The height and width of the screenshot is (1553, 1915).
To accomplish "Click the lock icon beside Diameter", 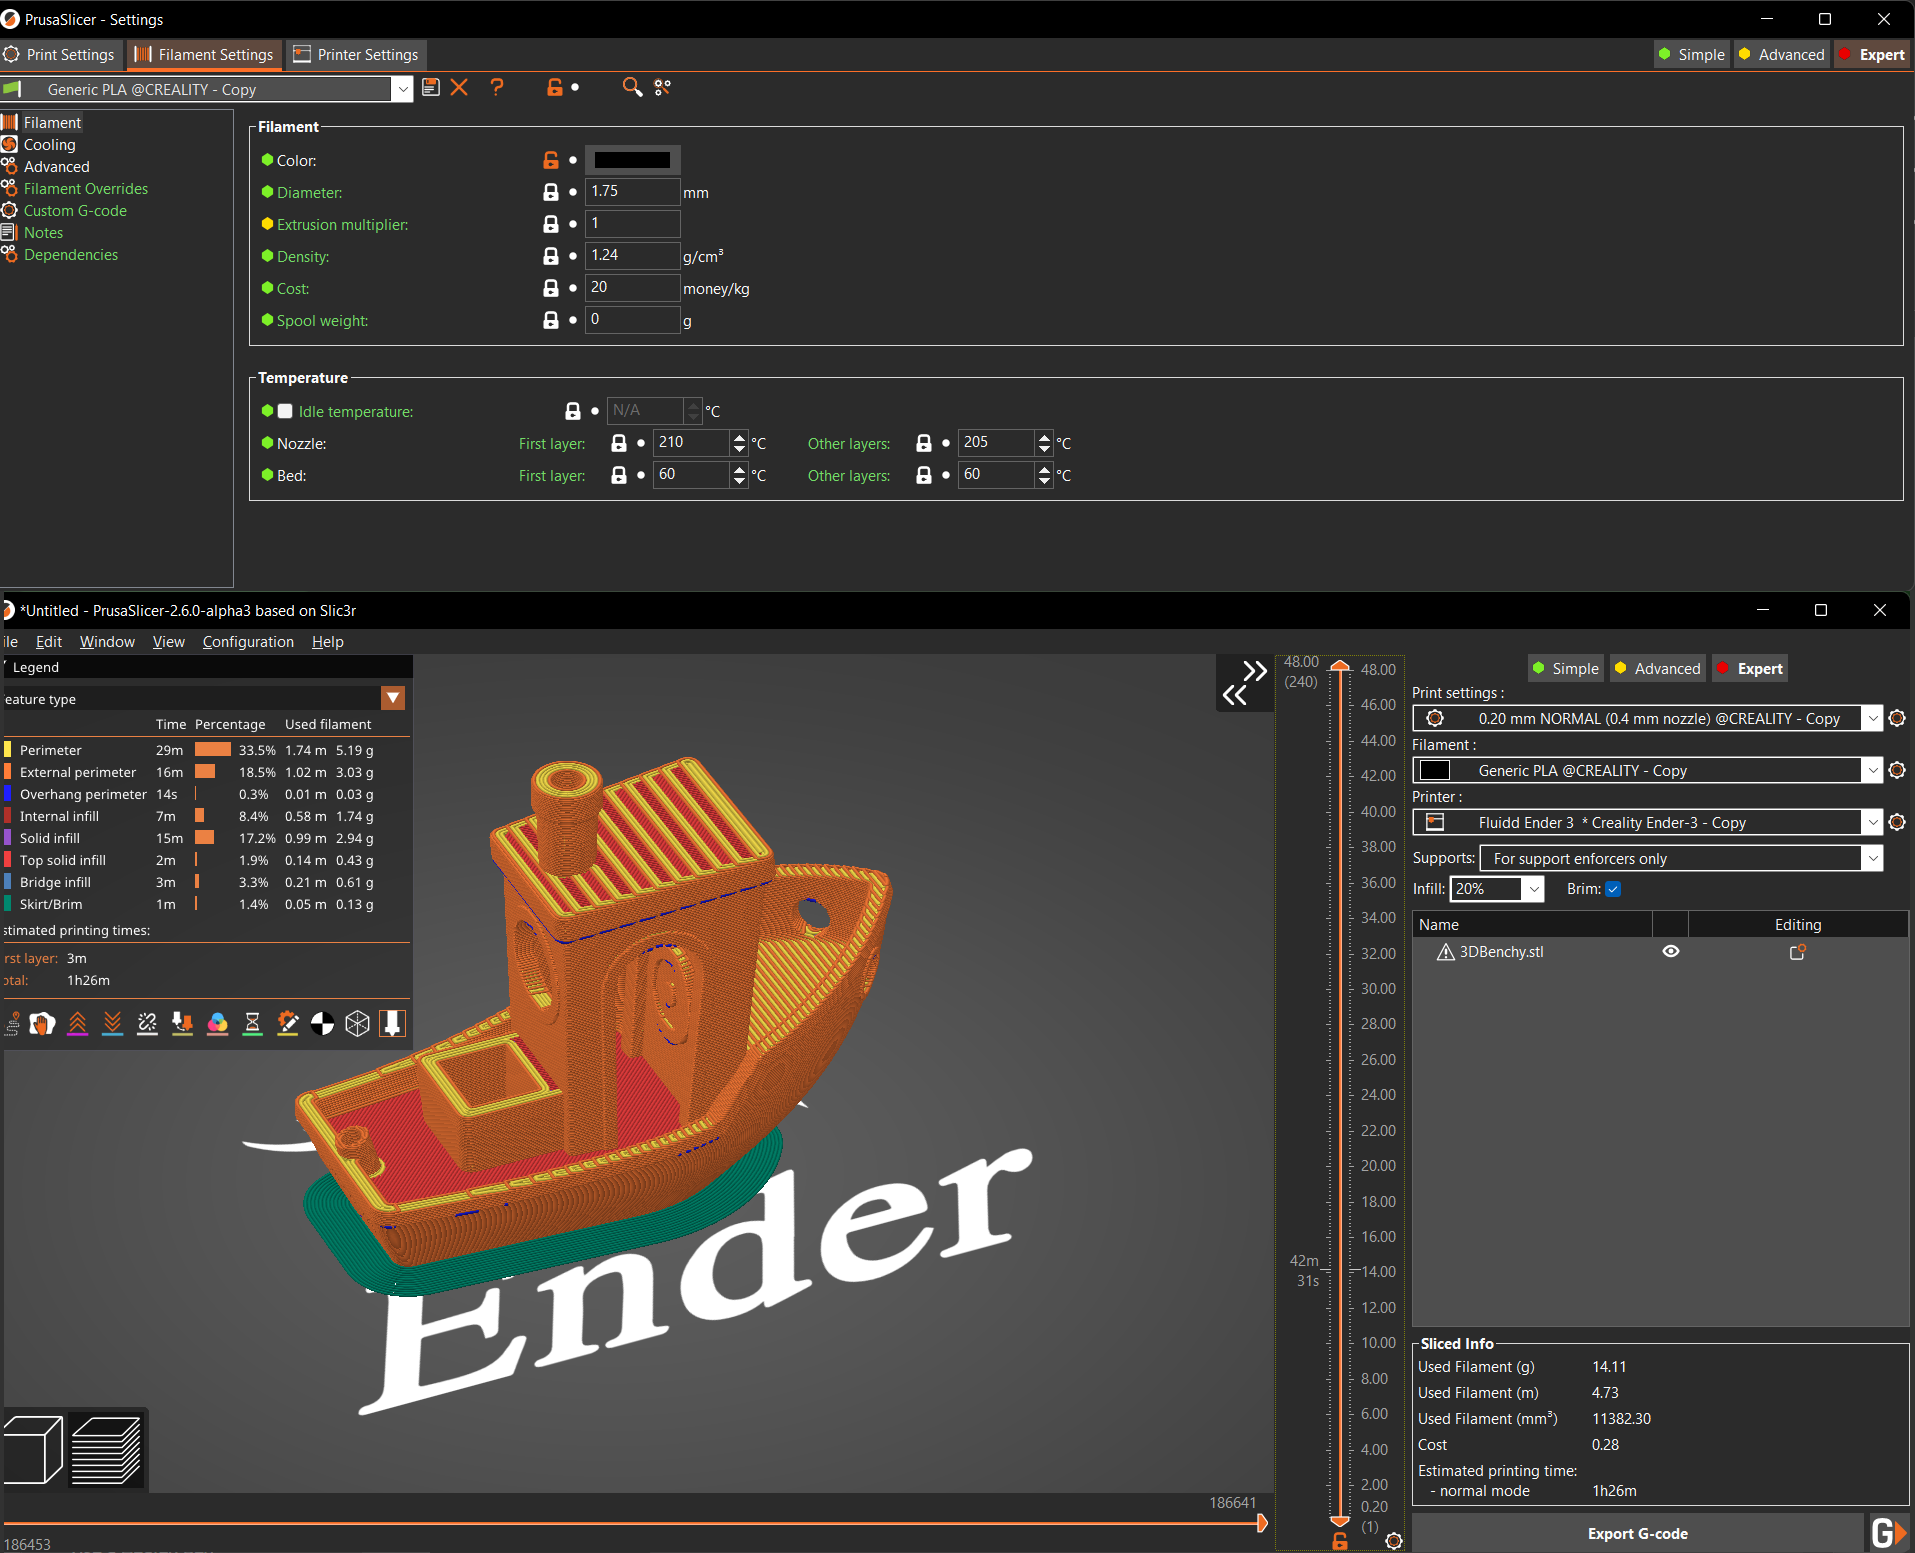I will pyautogui.click(x=550, y=192).
